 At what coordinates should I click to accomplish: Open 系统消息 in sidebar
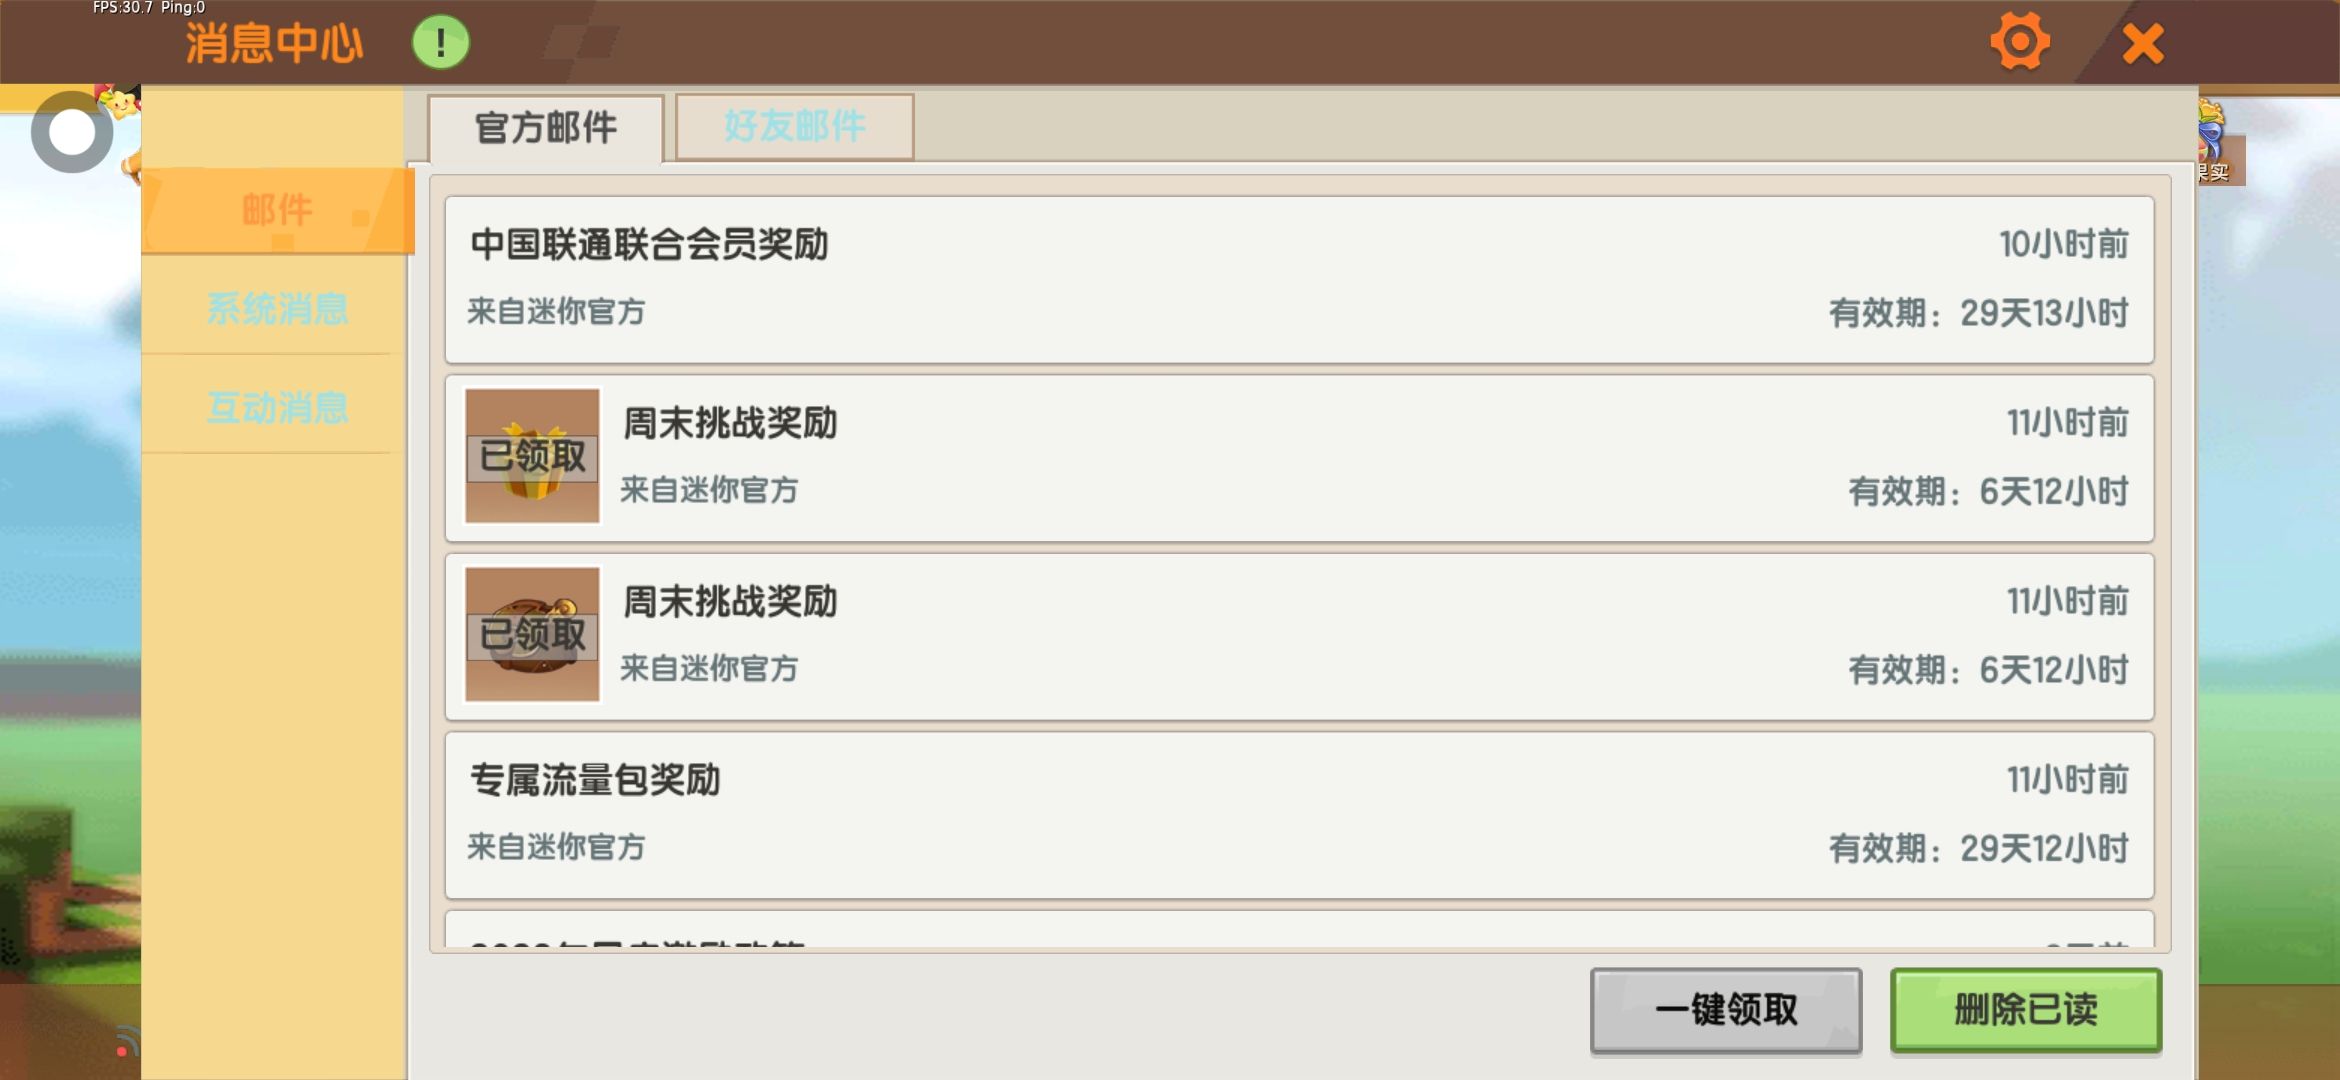pyautogui.click(x=277, y=309)
